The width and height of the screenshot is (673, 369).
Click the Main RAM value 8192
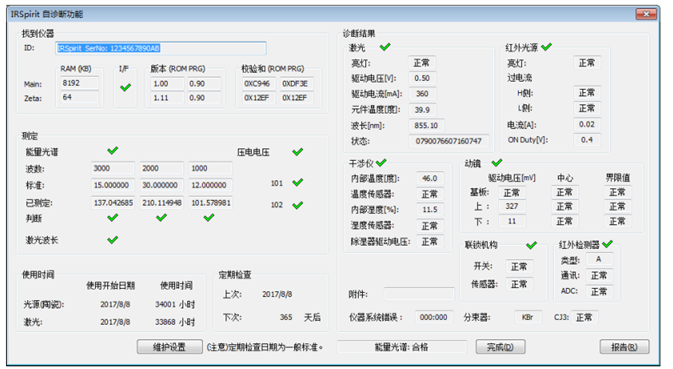pos(79,83)
